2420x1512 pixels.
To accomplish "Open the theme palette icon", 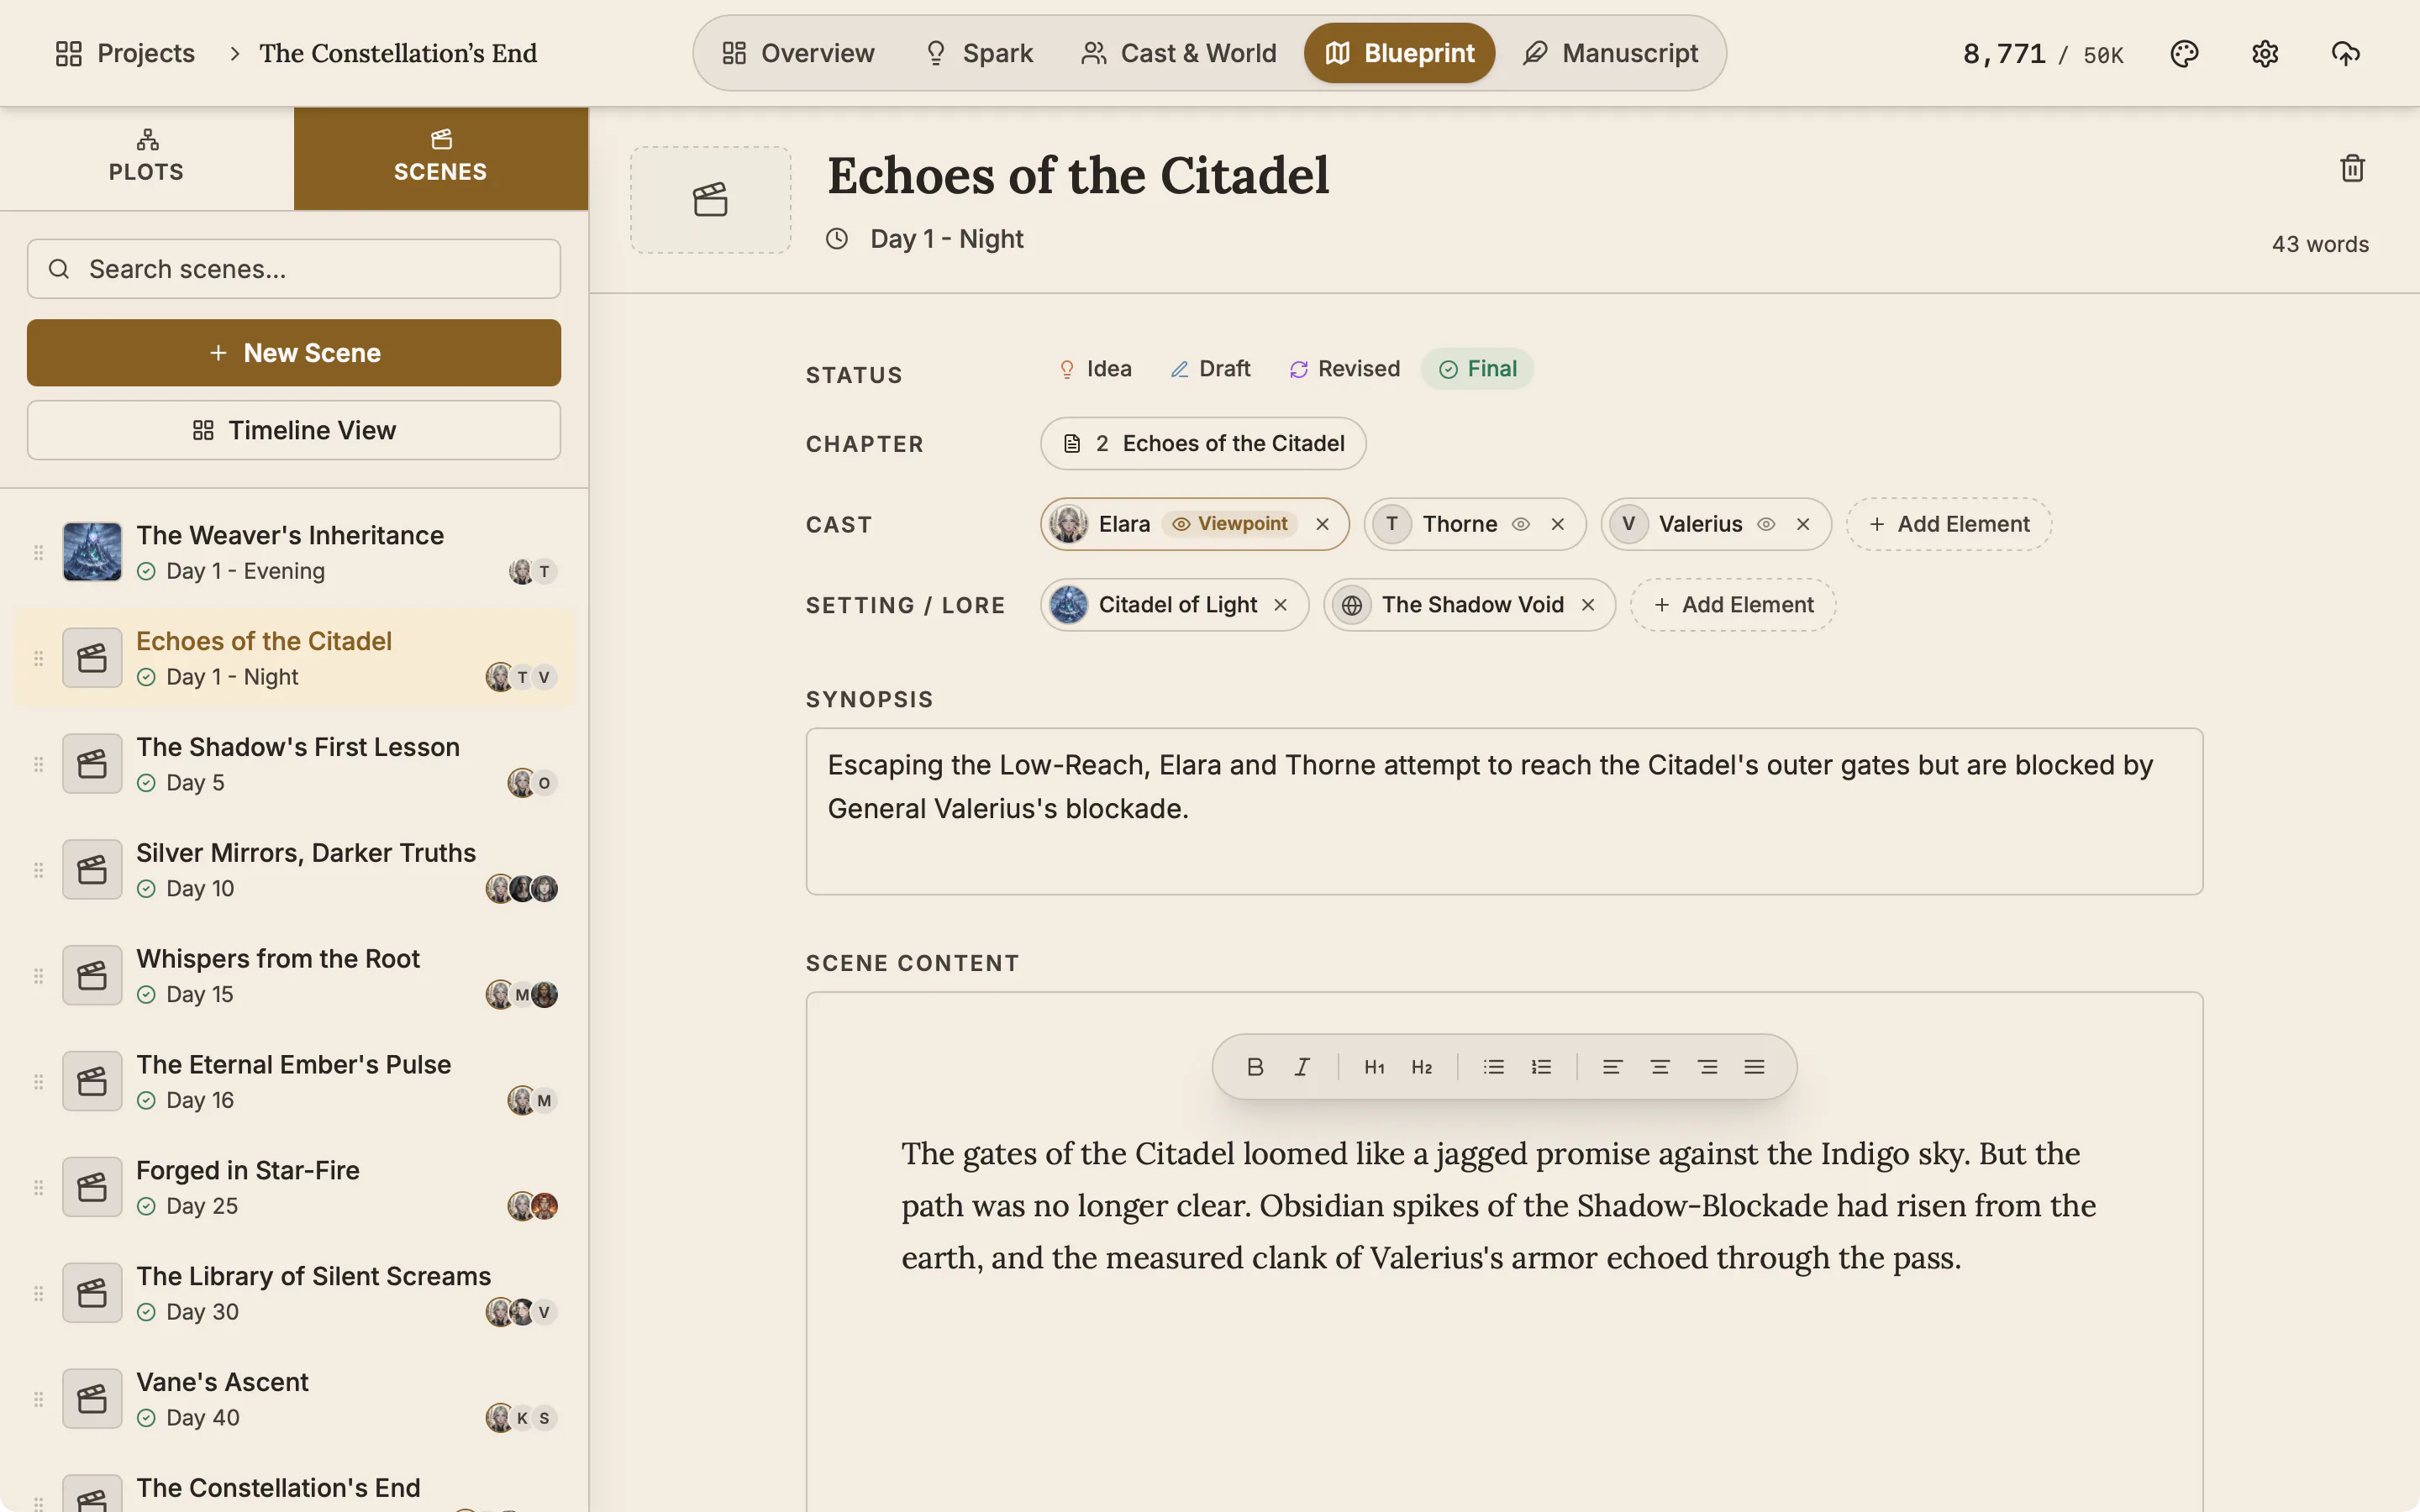I will pos(2184,53).
